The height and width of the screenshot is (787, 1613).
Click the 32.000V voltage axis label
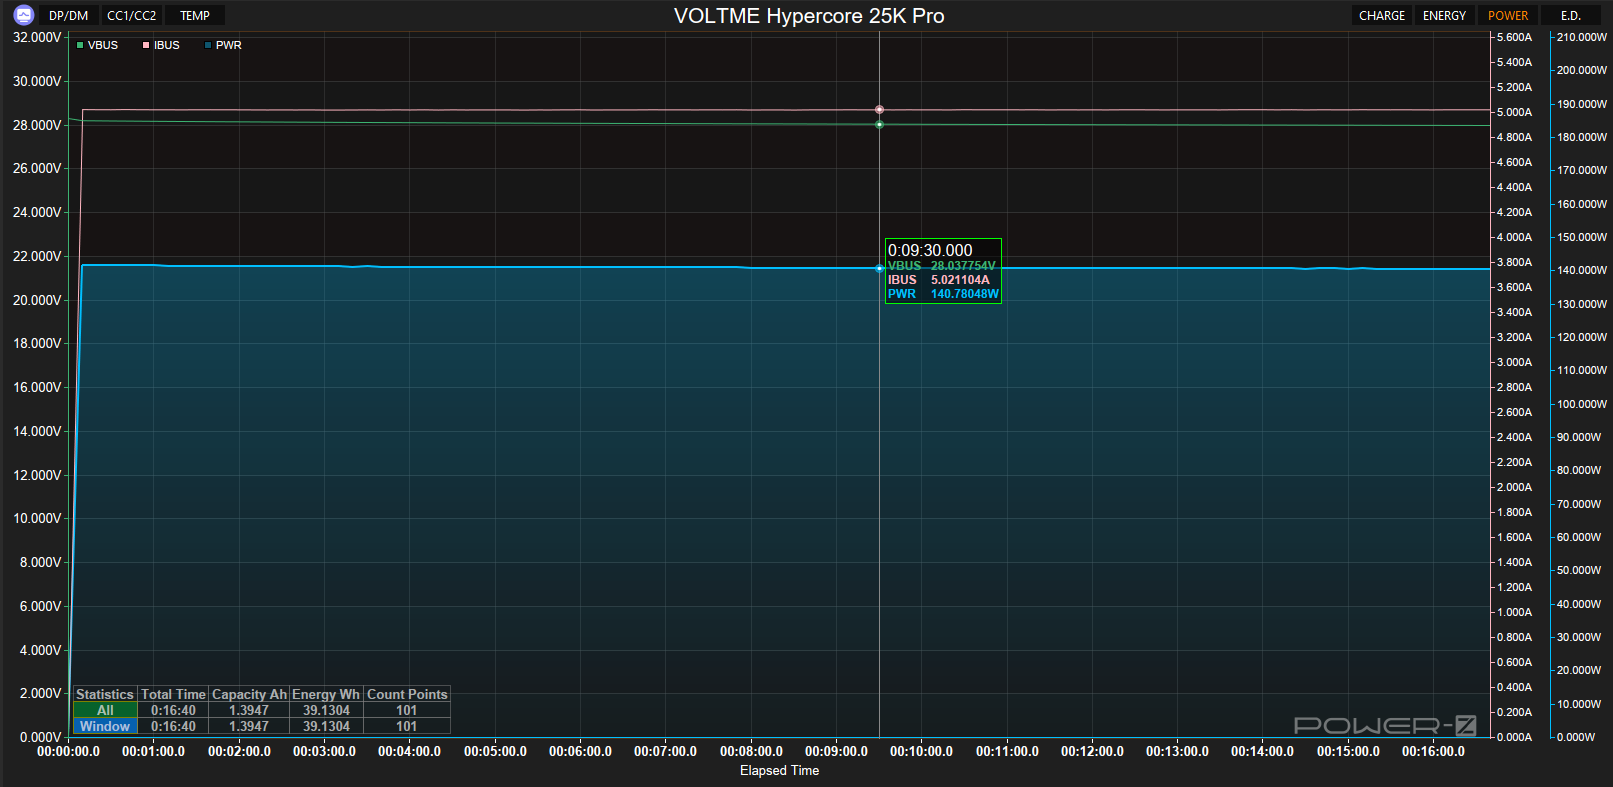[x=37, y=37]
